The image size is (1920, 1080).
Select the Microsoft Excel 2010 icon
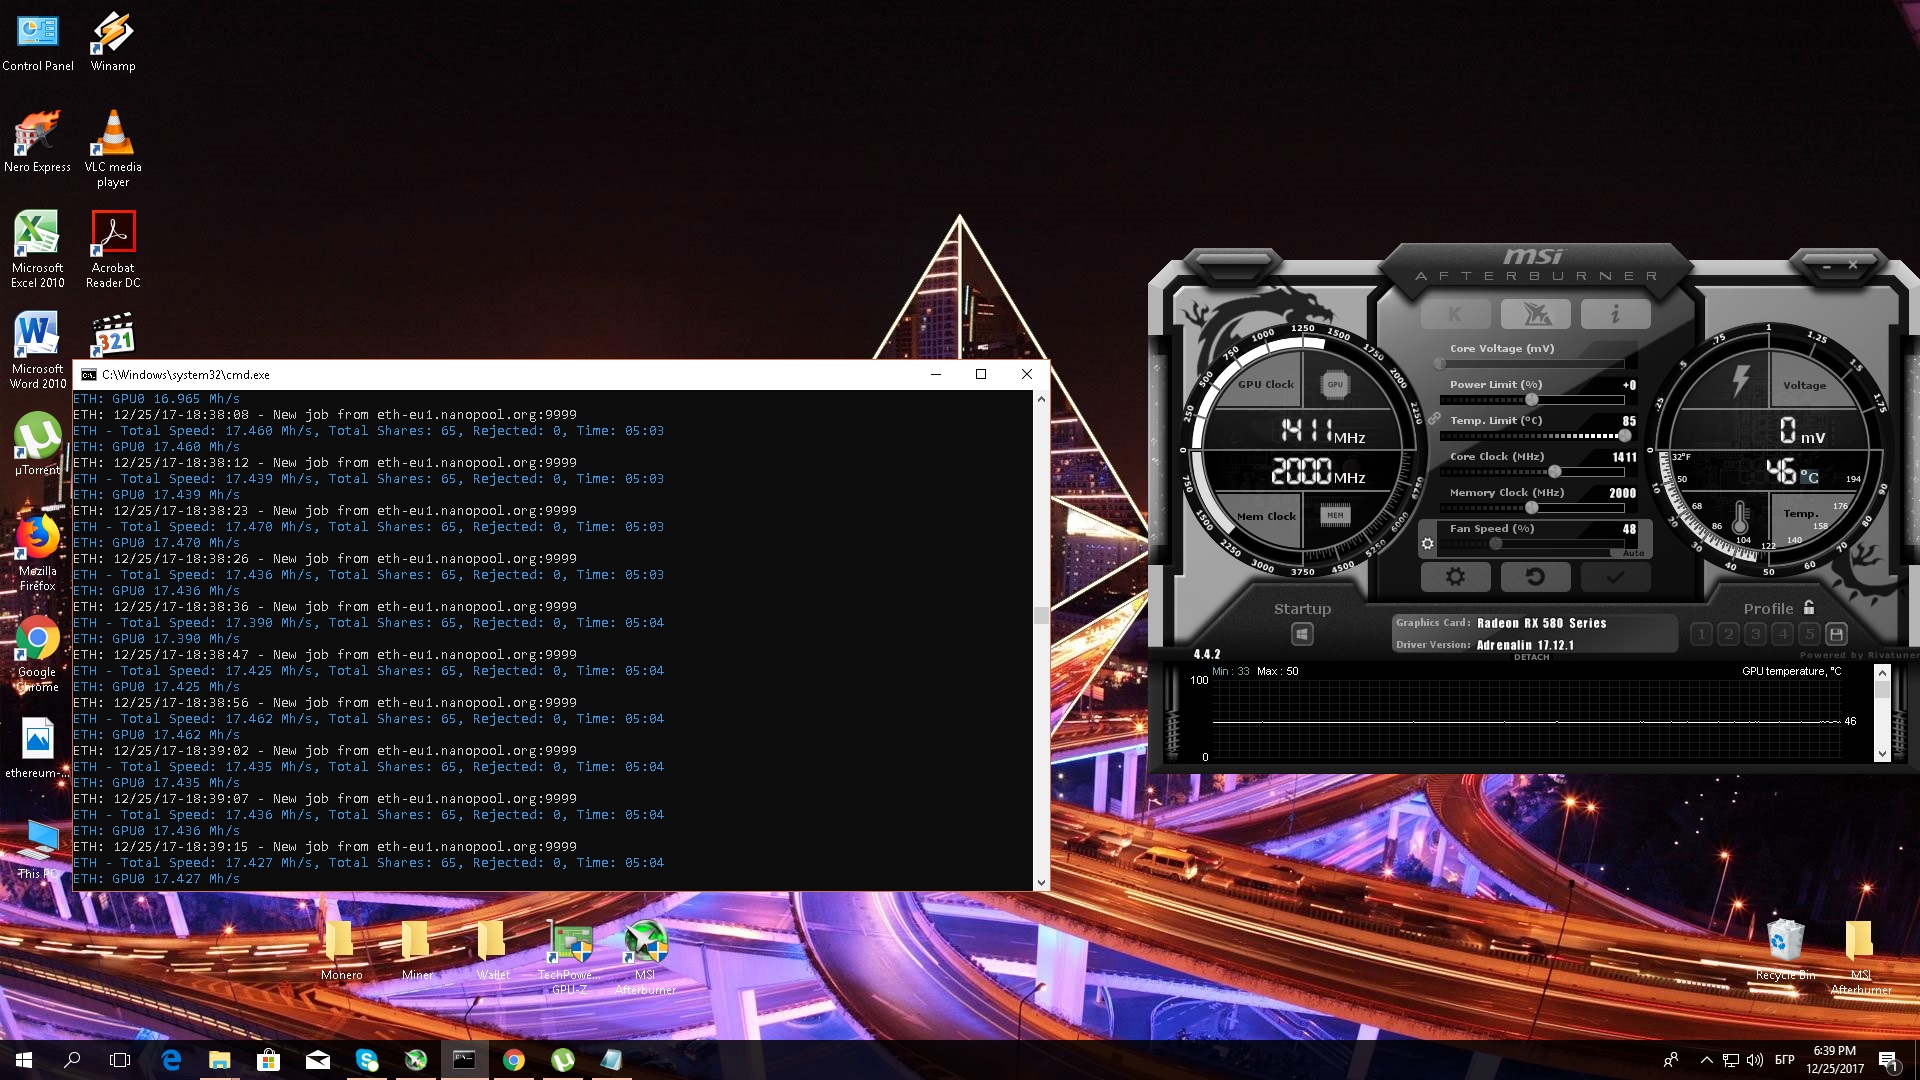click(x=37, y=249)
